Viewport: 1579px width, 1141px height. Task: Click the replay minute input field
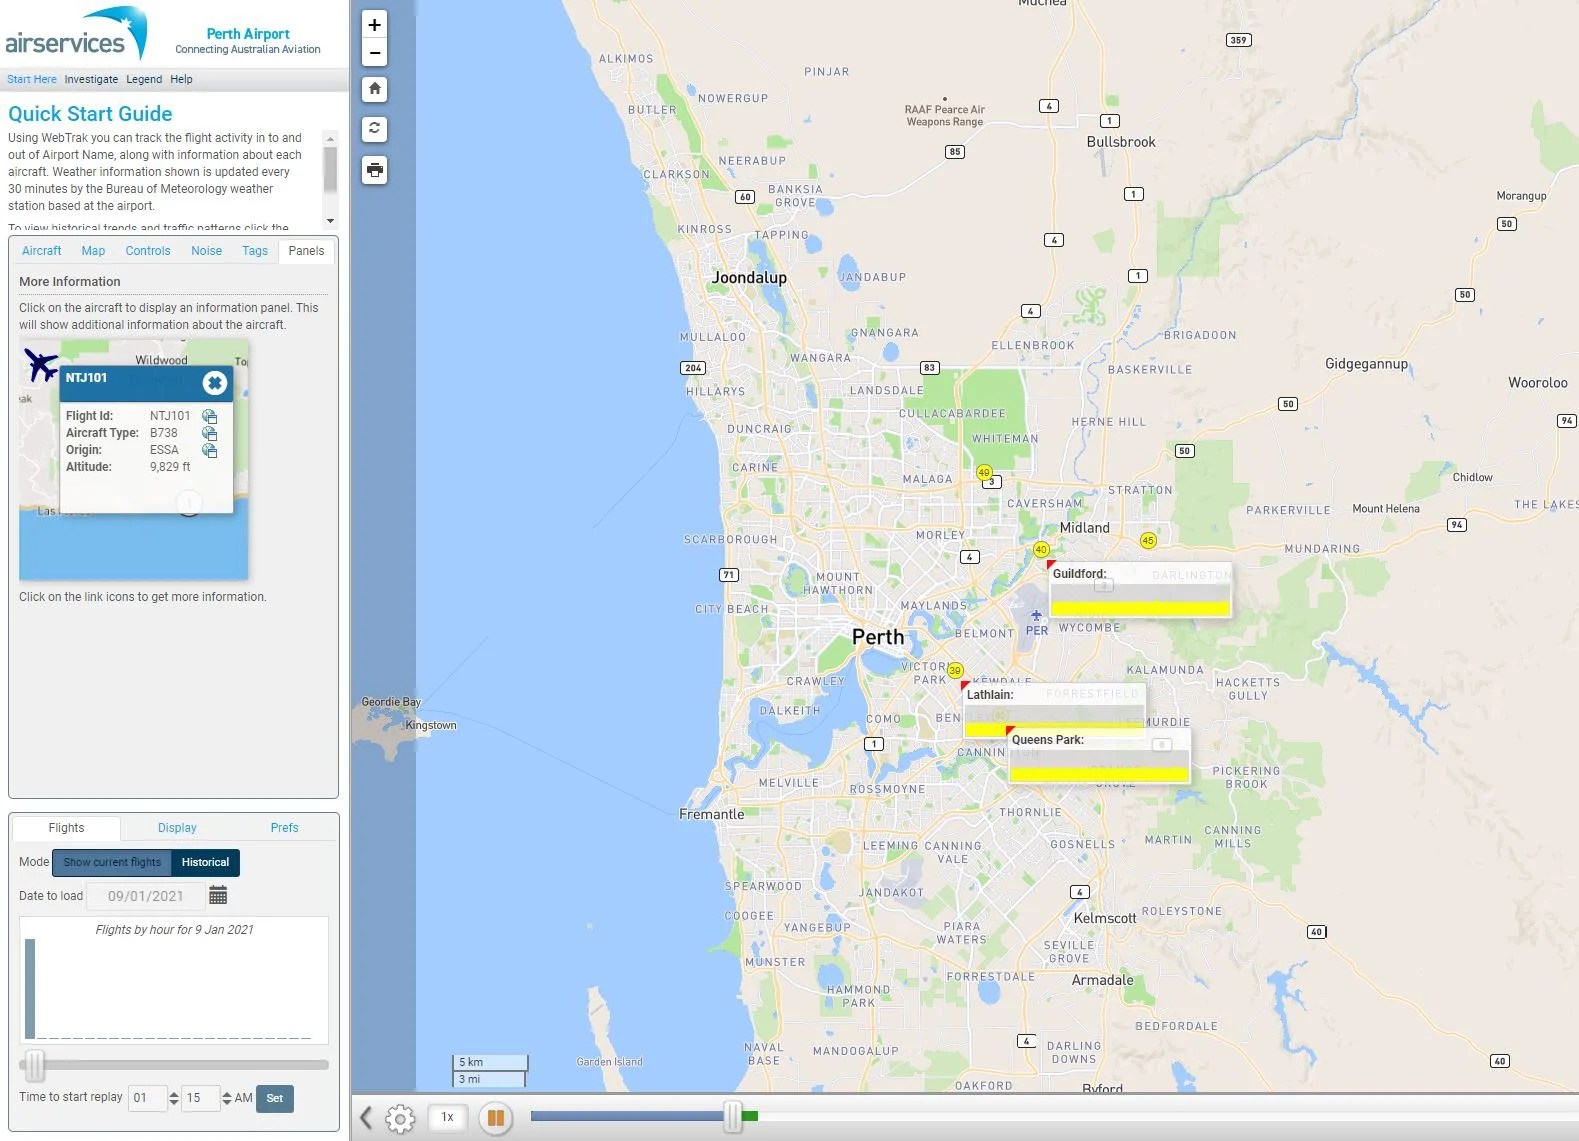pos(200,1098)
